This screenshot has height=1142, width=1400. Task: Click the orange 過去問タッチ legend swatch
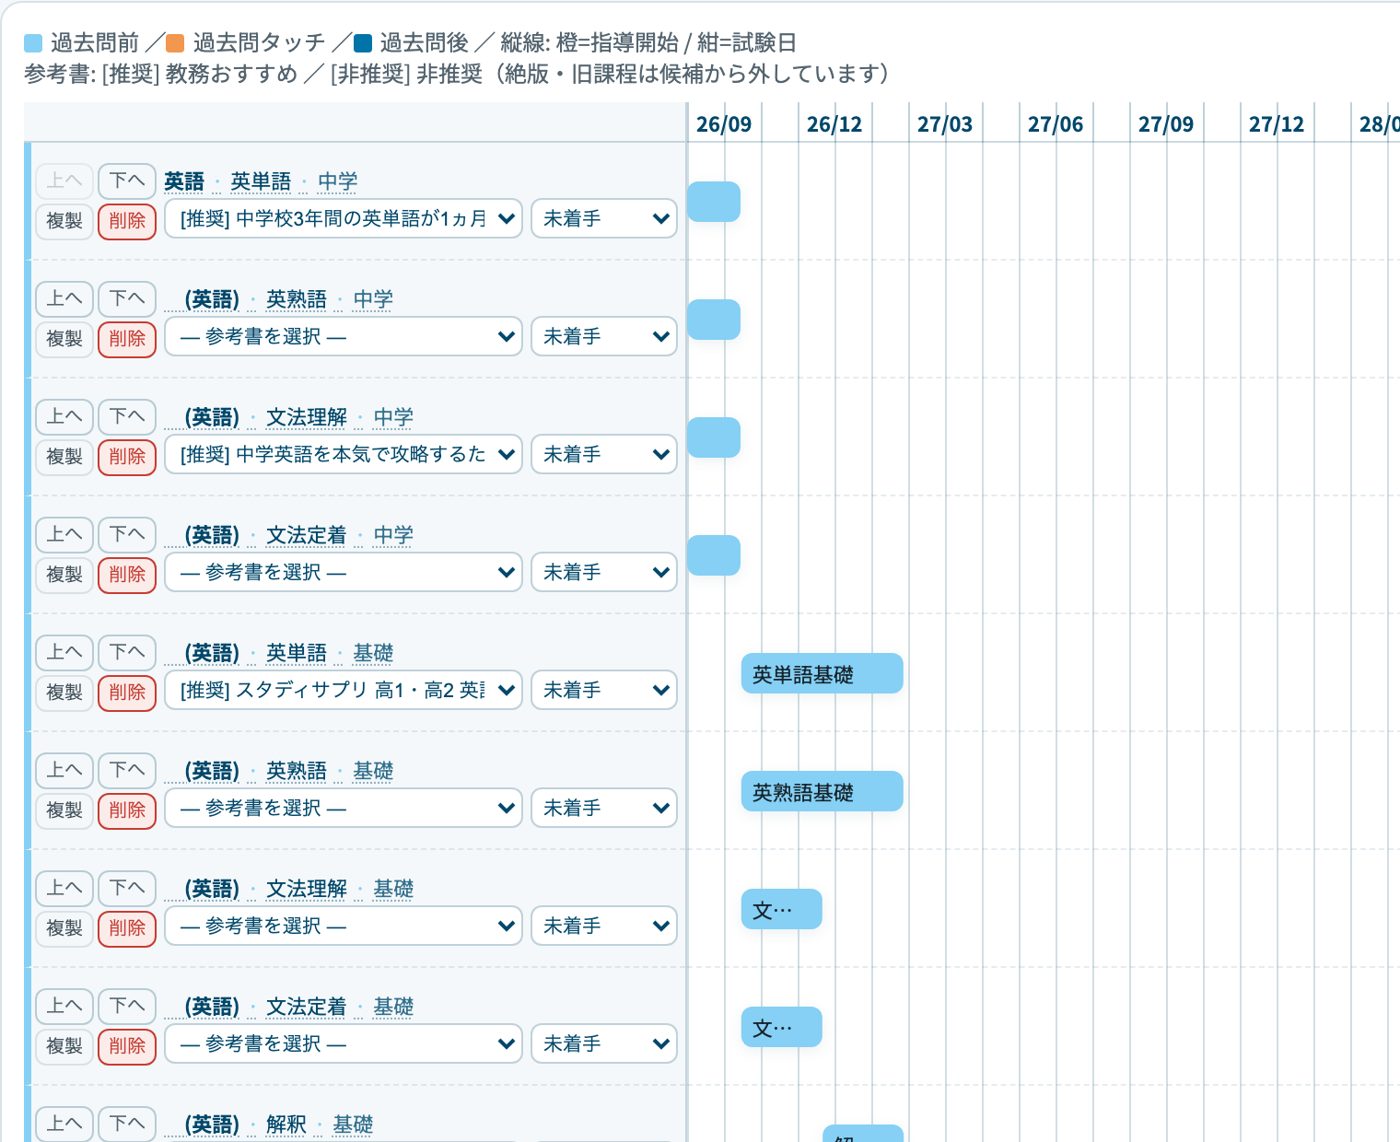click(x=175, y=43)
